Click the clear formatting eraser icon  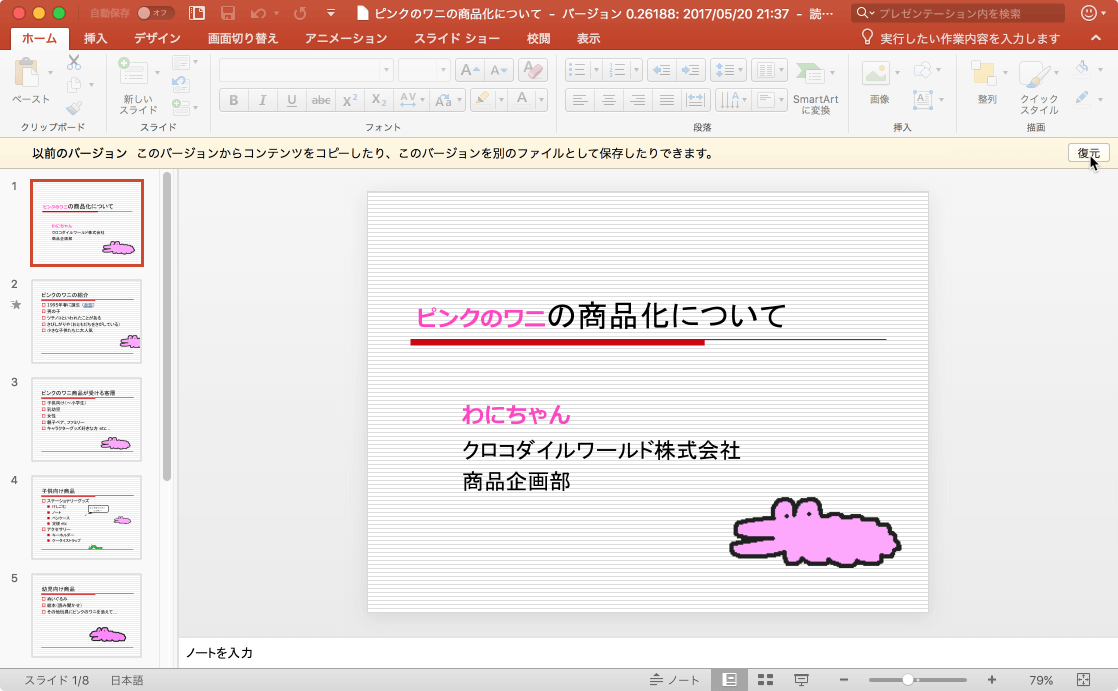click(x=533, y=70)
